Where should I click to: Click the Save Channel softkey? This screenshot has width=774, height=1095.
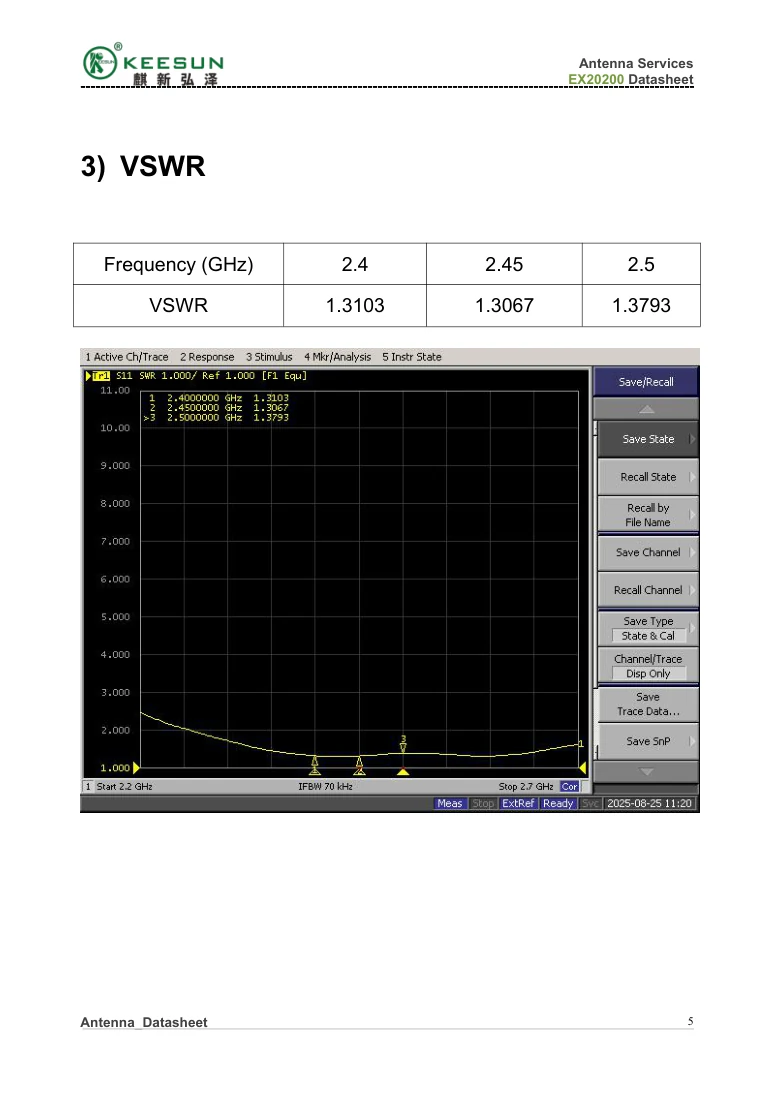[x=648, y=552]
